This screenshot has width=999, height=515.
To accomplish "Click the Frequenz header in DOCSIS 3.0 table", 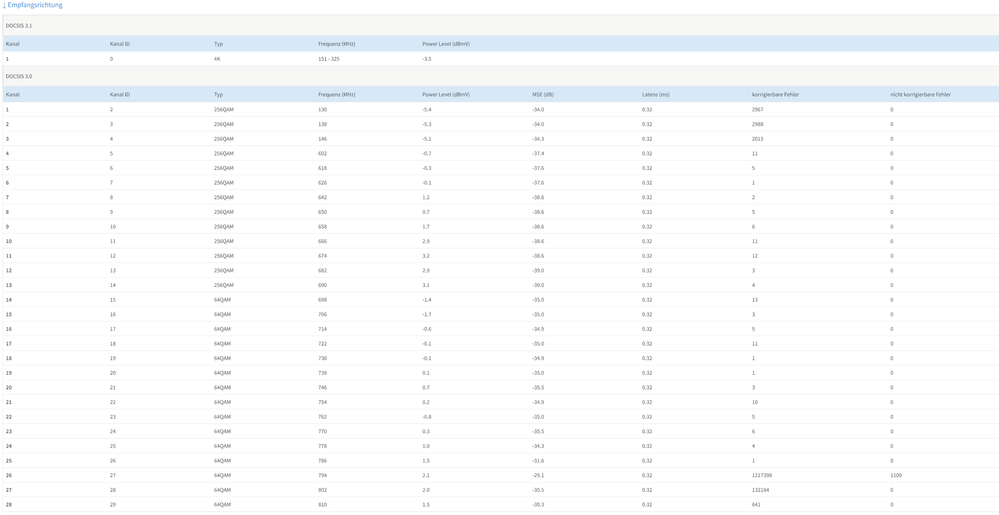I will point(336,94).
